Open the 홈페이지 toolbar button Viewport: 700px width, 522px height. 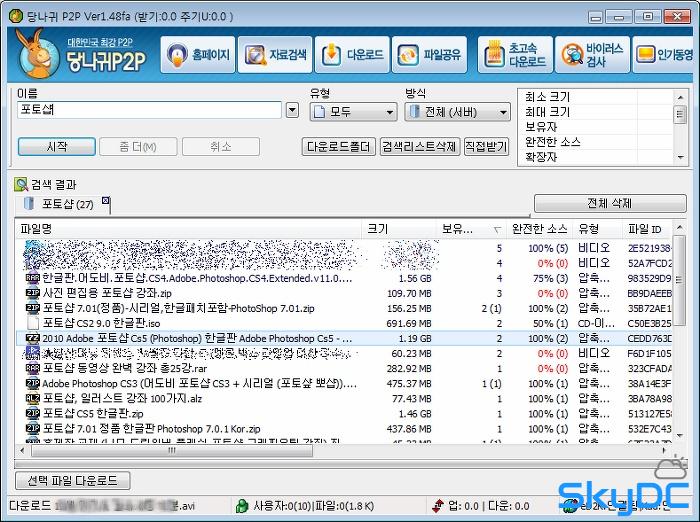tap(198, 54)
